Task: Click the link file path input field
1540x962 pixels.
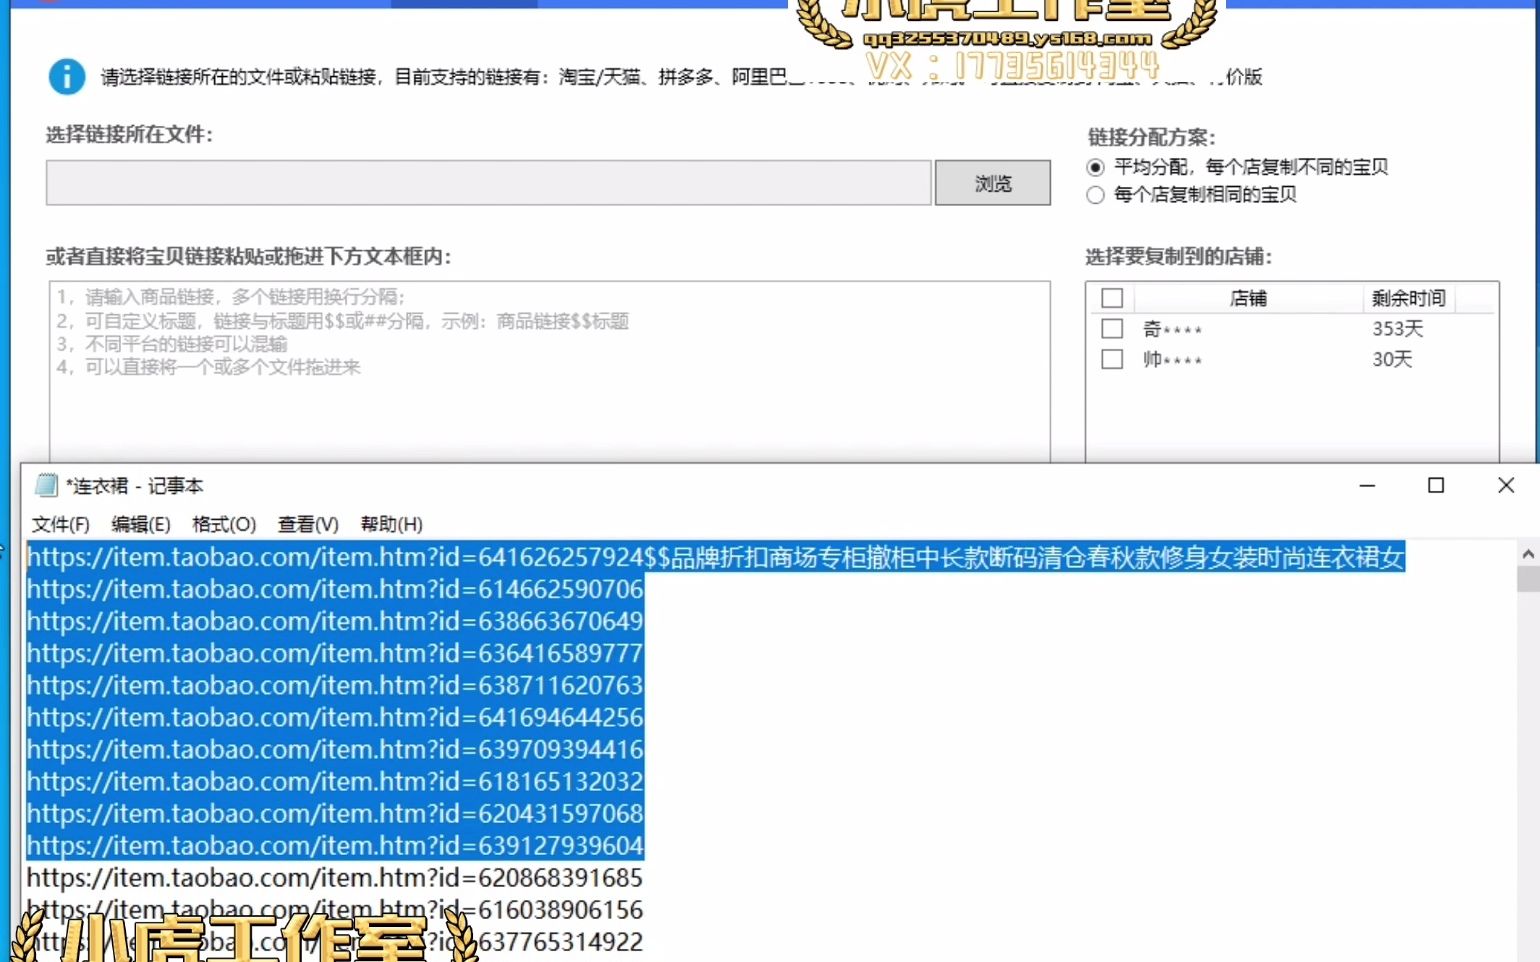Action: click(489, 183)
